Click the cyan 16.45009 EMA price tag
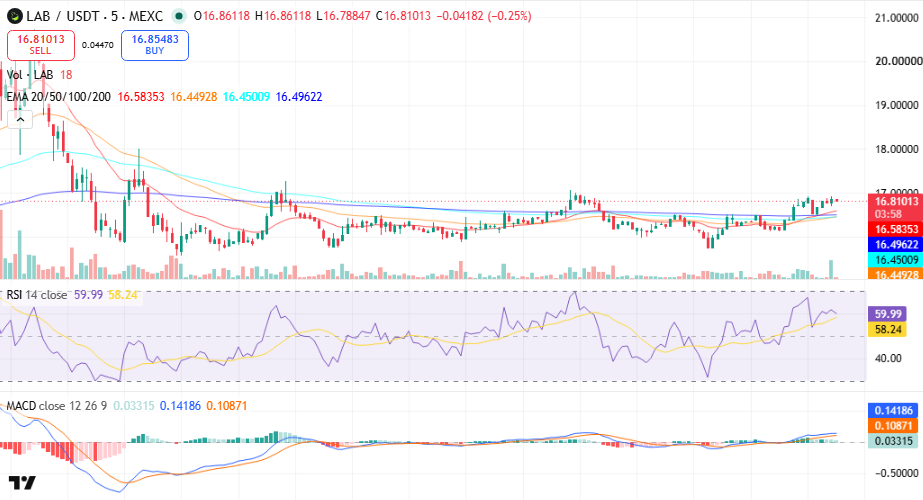Screen dimensions: 923x500 point(895,260)
